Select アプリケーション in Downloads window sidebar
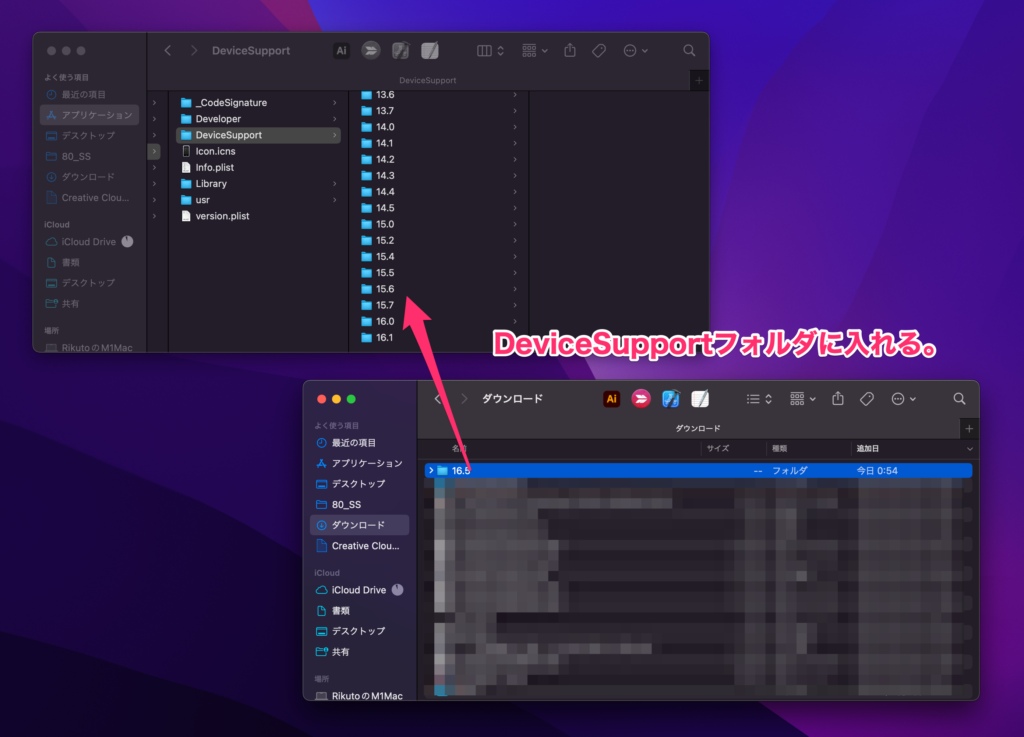This screenshot has height=737, width=1024. click(360, 463)
